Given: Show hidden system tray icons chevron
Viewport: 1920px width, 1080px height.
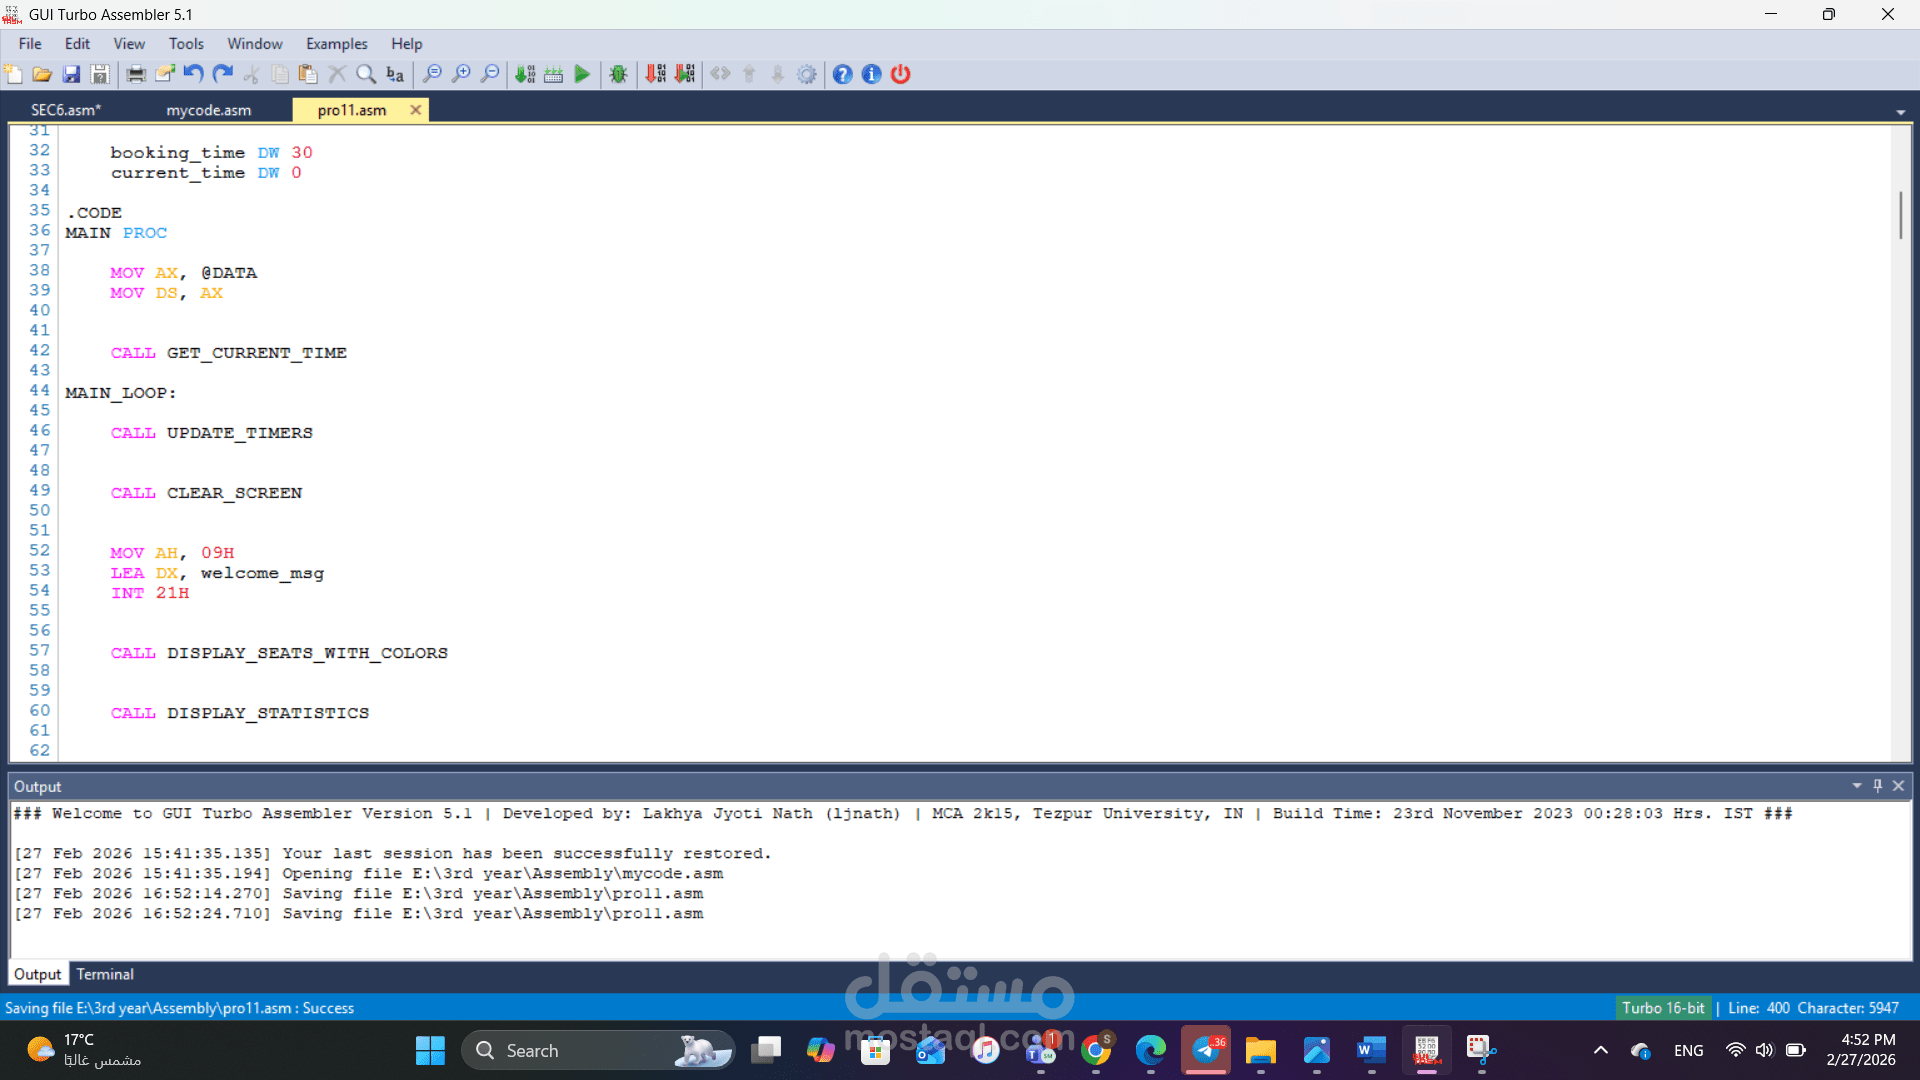Looking at the screenshot, I should click(x=1600, y=1050).
